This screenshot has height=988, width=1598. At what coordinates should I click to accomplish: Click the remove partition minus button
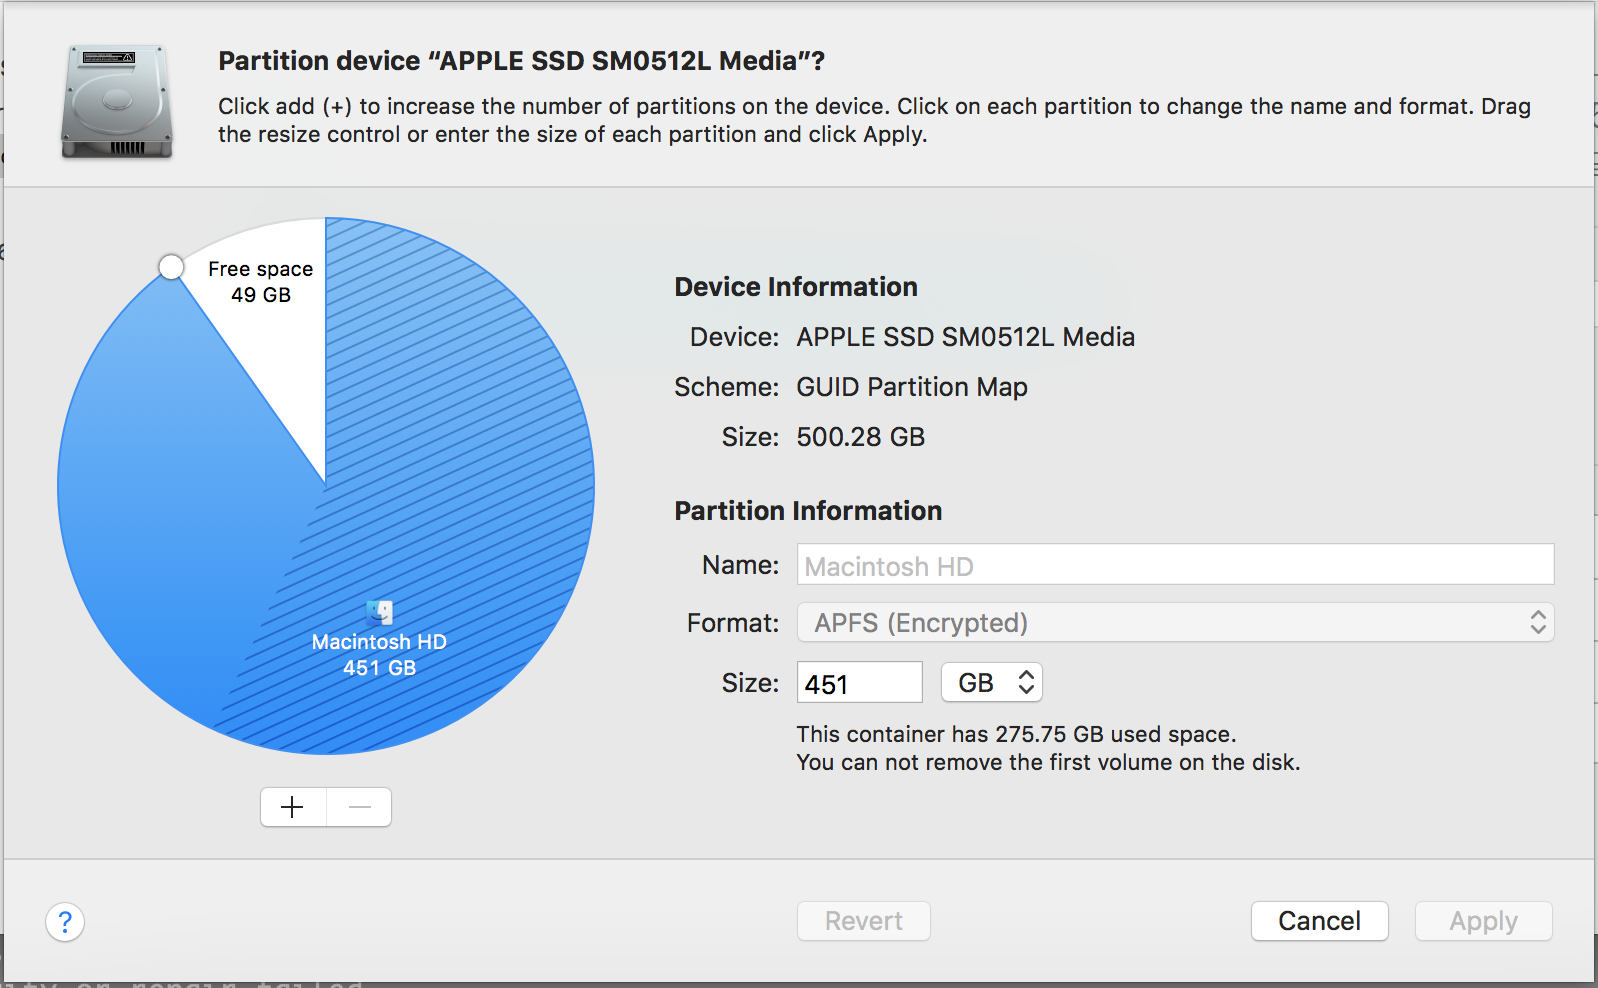pos(359,807)
